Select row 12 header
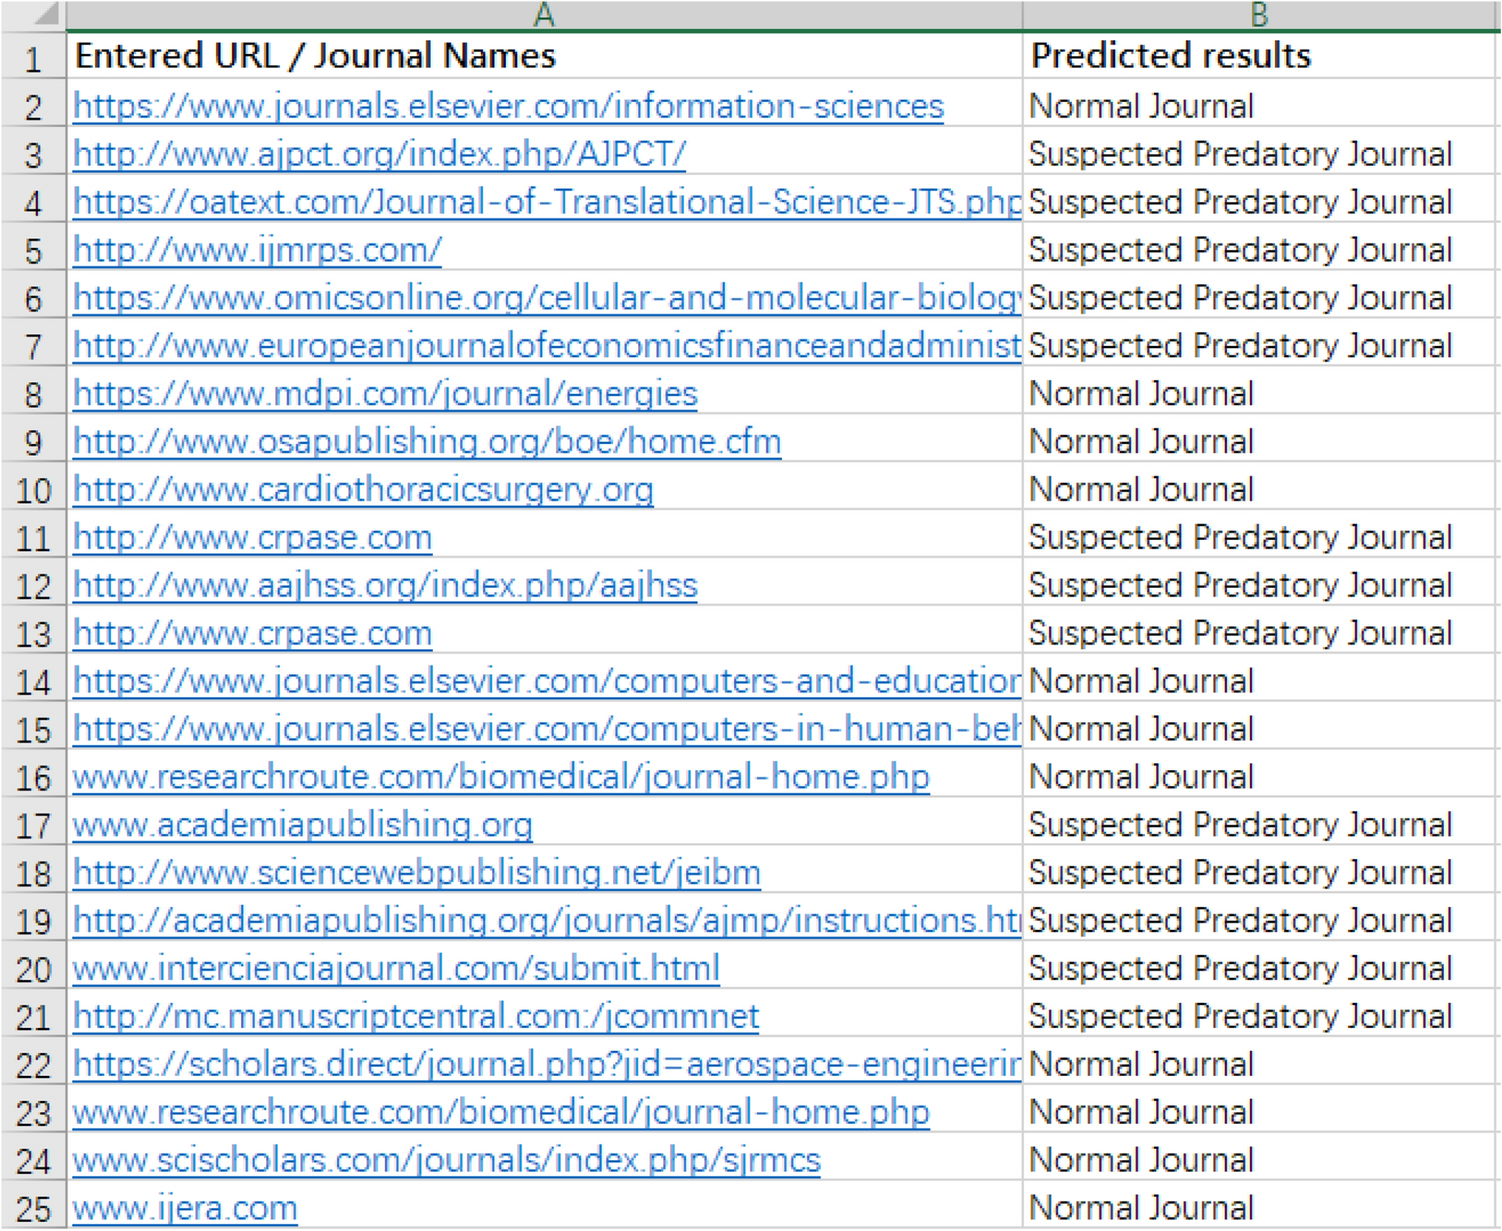Screen dimensions: 1502x1231 click(33, 586)
